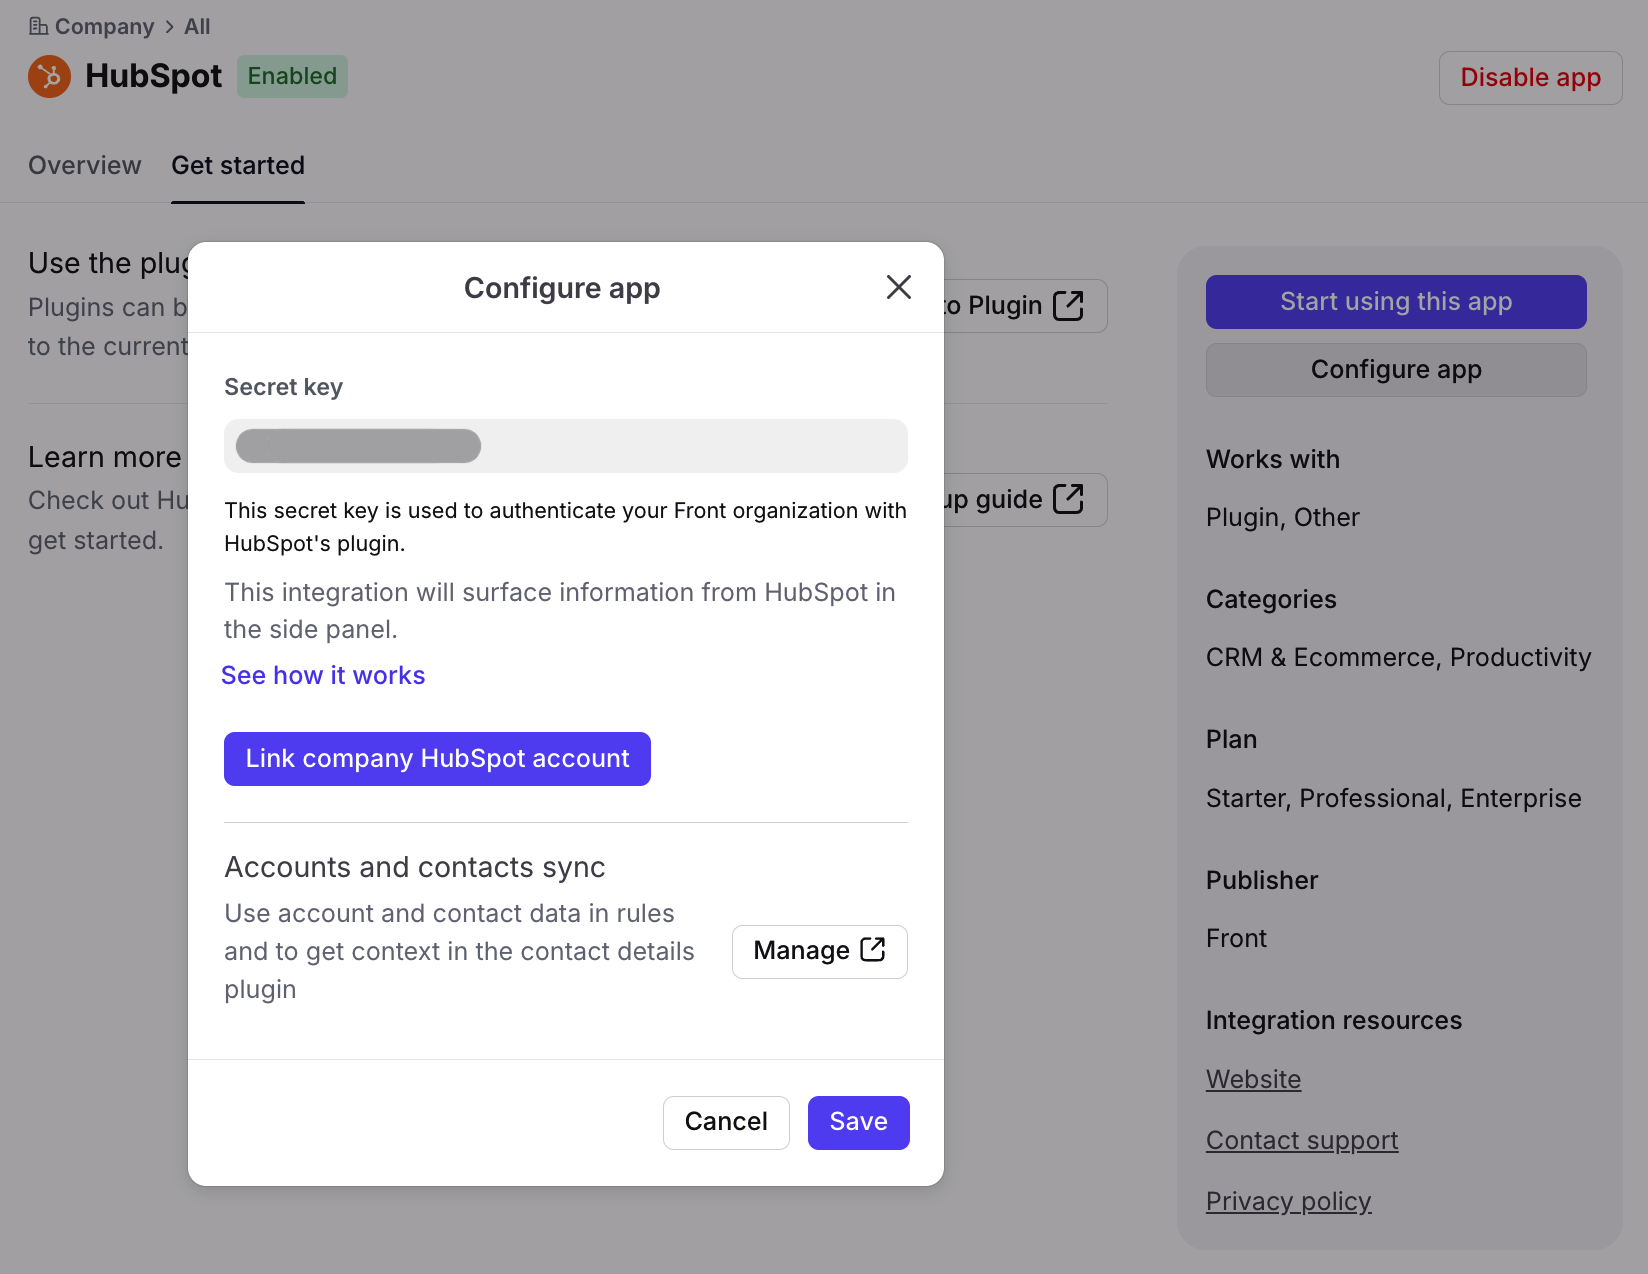Close the Configure app dialog with X

coord(898,288)
